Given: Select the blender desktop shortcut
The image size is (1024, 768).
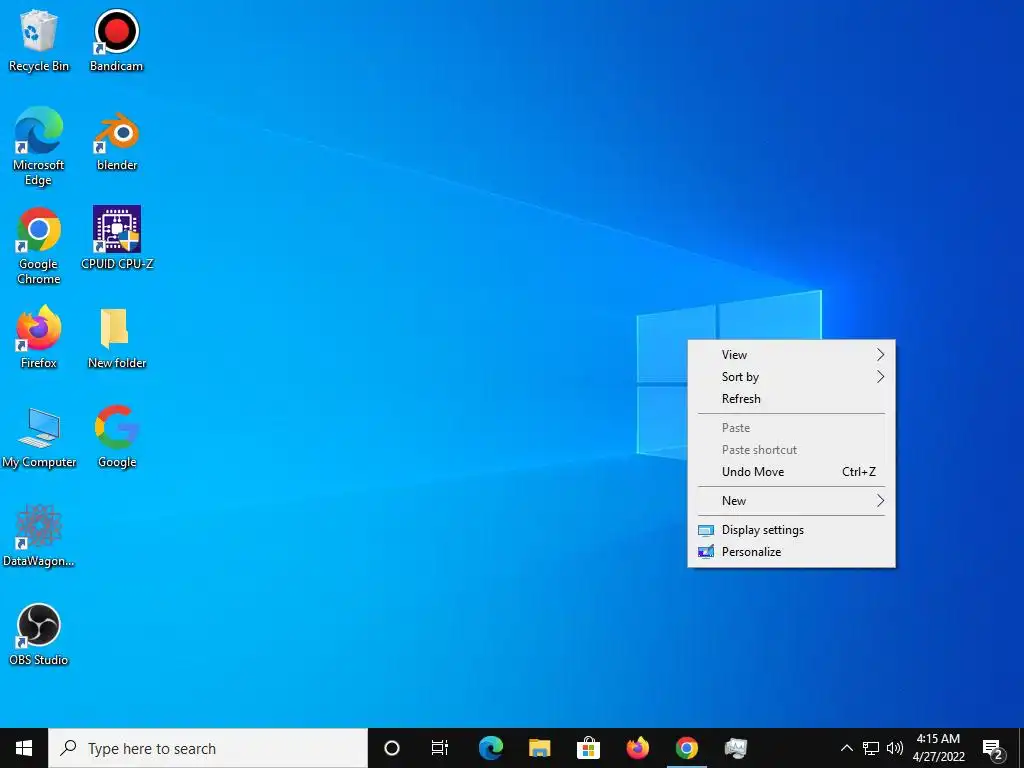Looking at the screenshot, I should (x=117, y=141).
